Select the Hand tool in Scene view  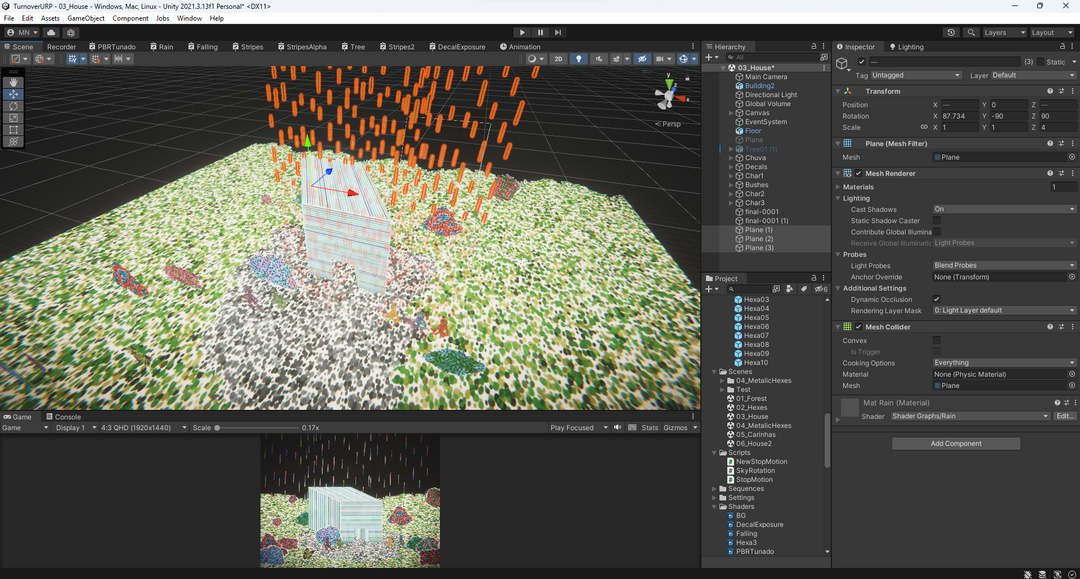(13, 82)
